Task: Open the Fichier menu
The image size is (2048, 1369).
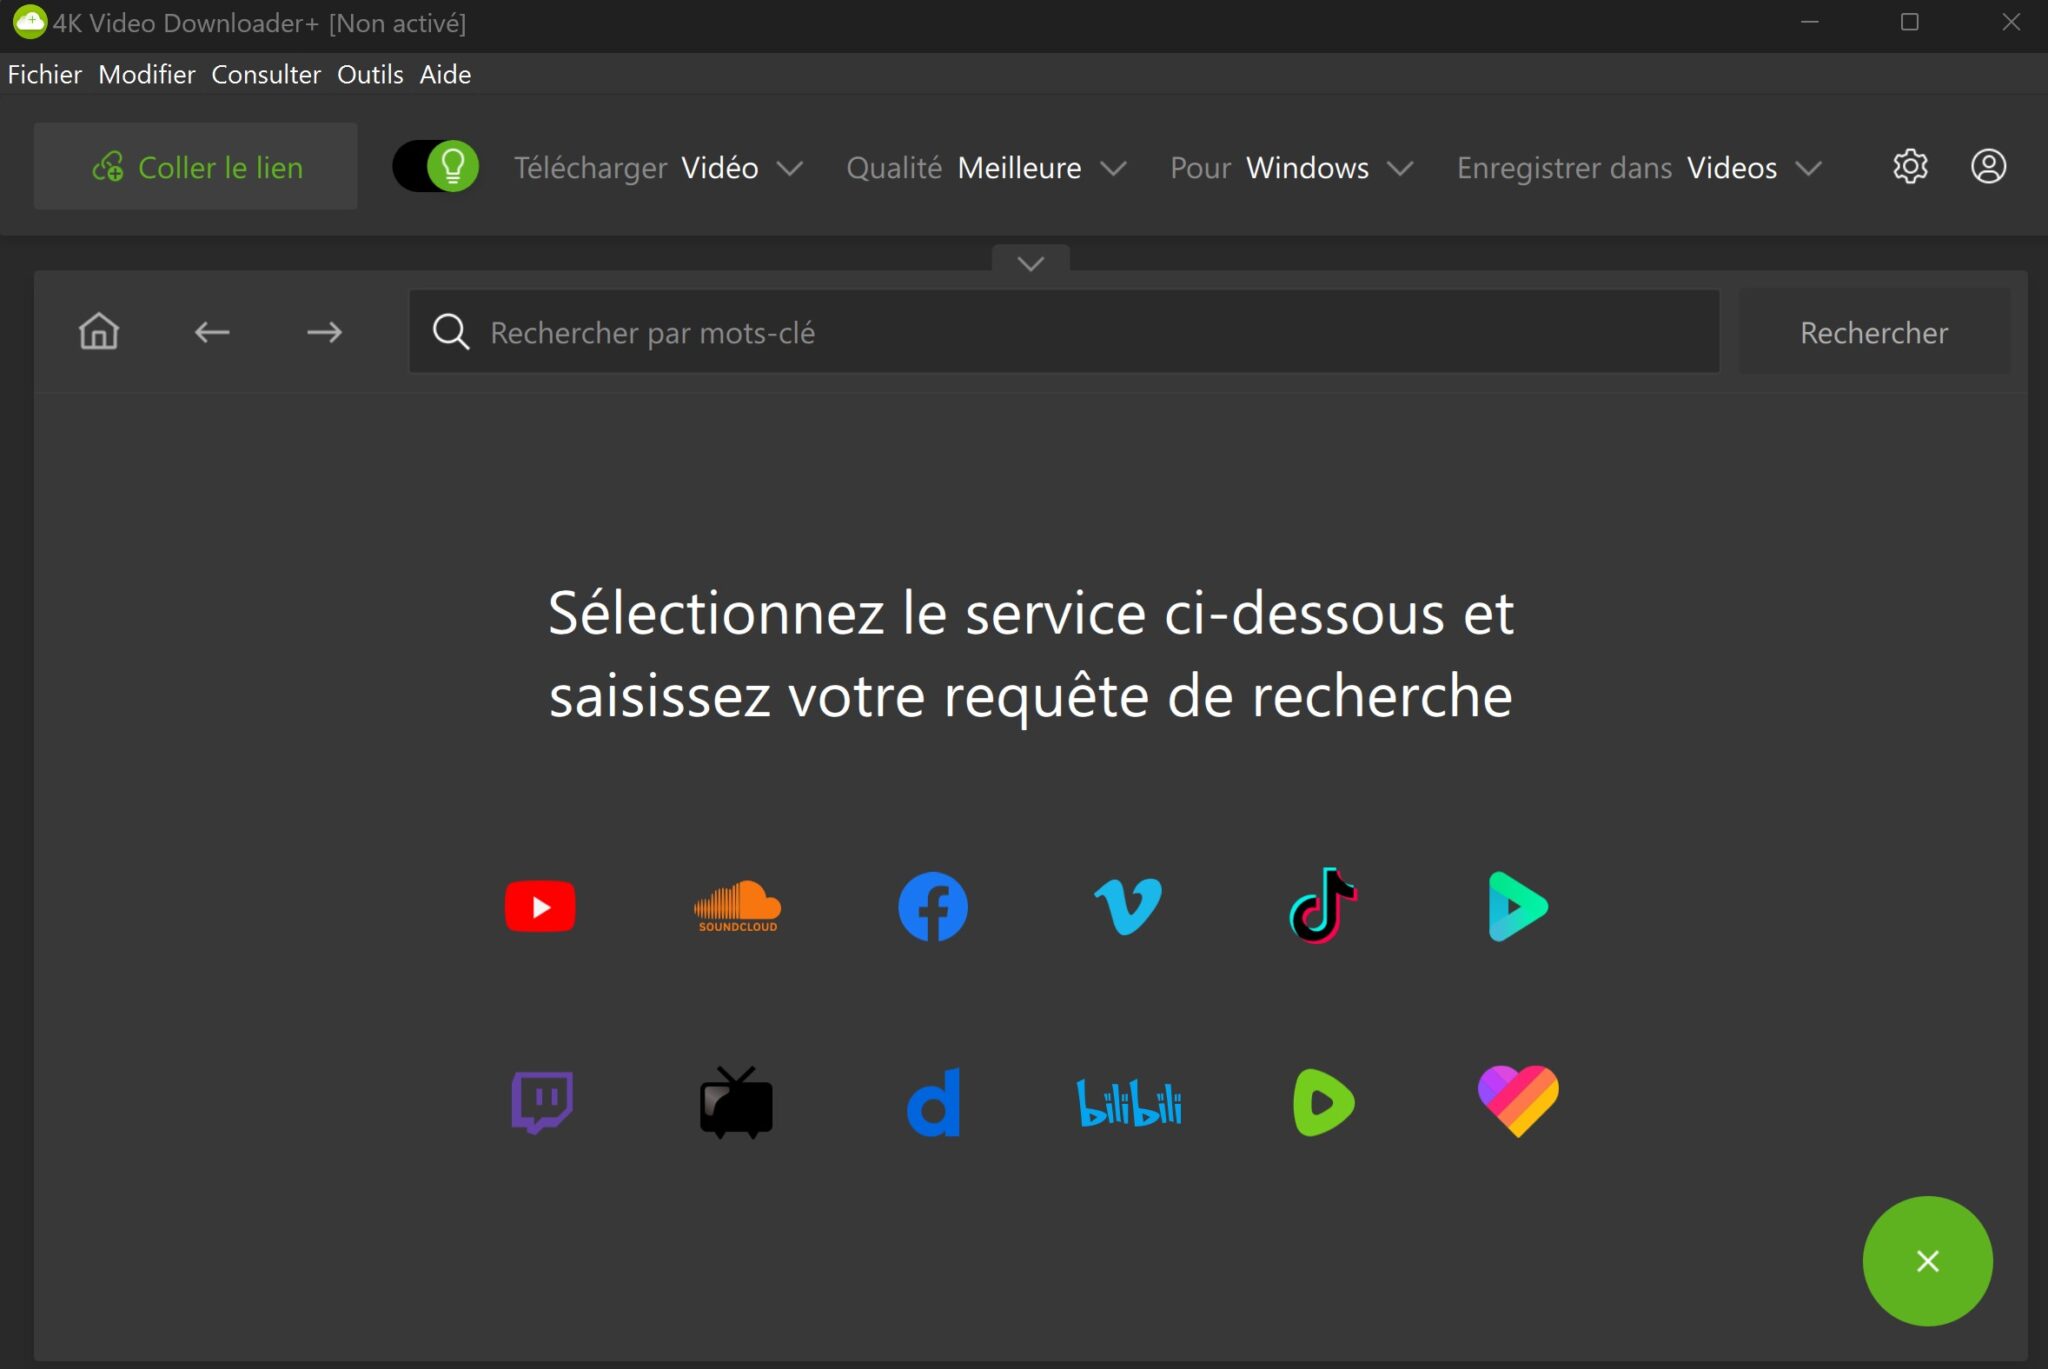Action: pos(45,74)
